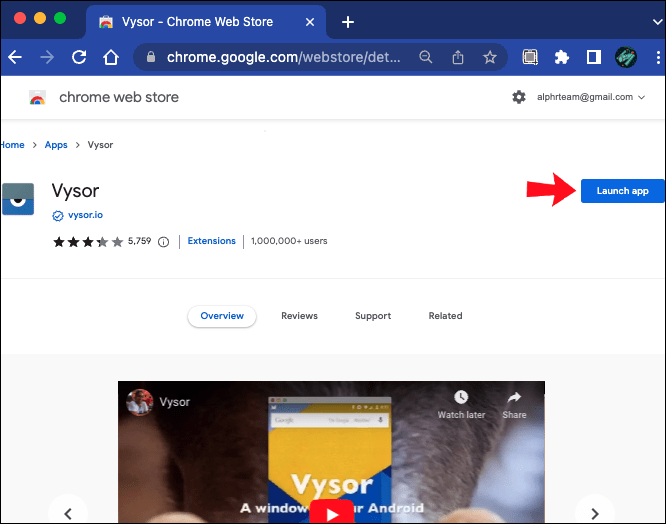The height and width of the screenshot is (524, 666).
Task: Click the forward navigation arrow
Action: (x=47, y=57)
